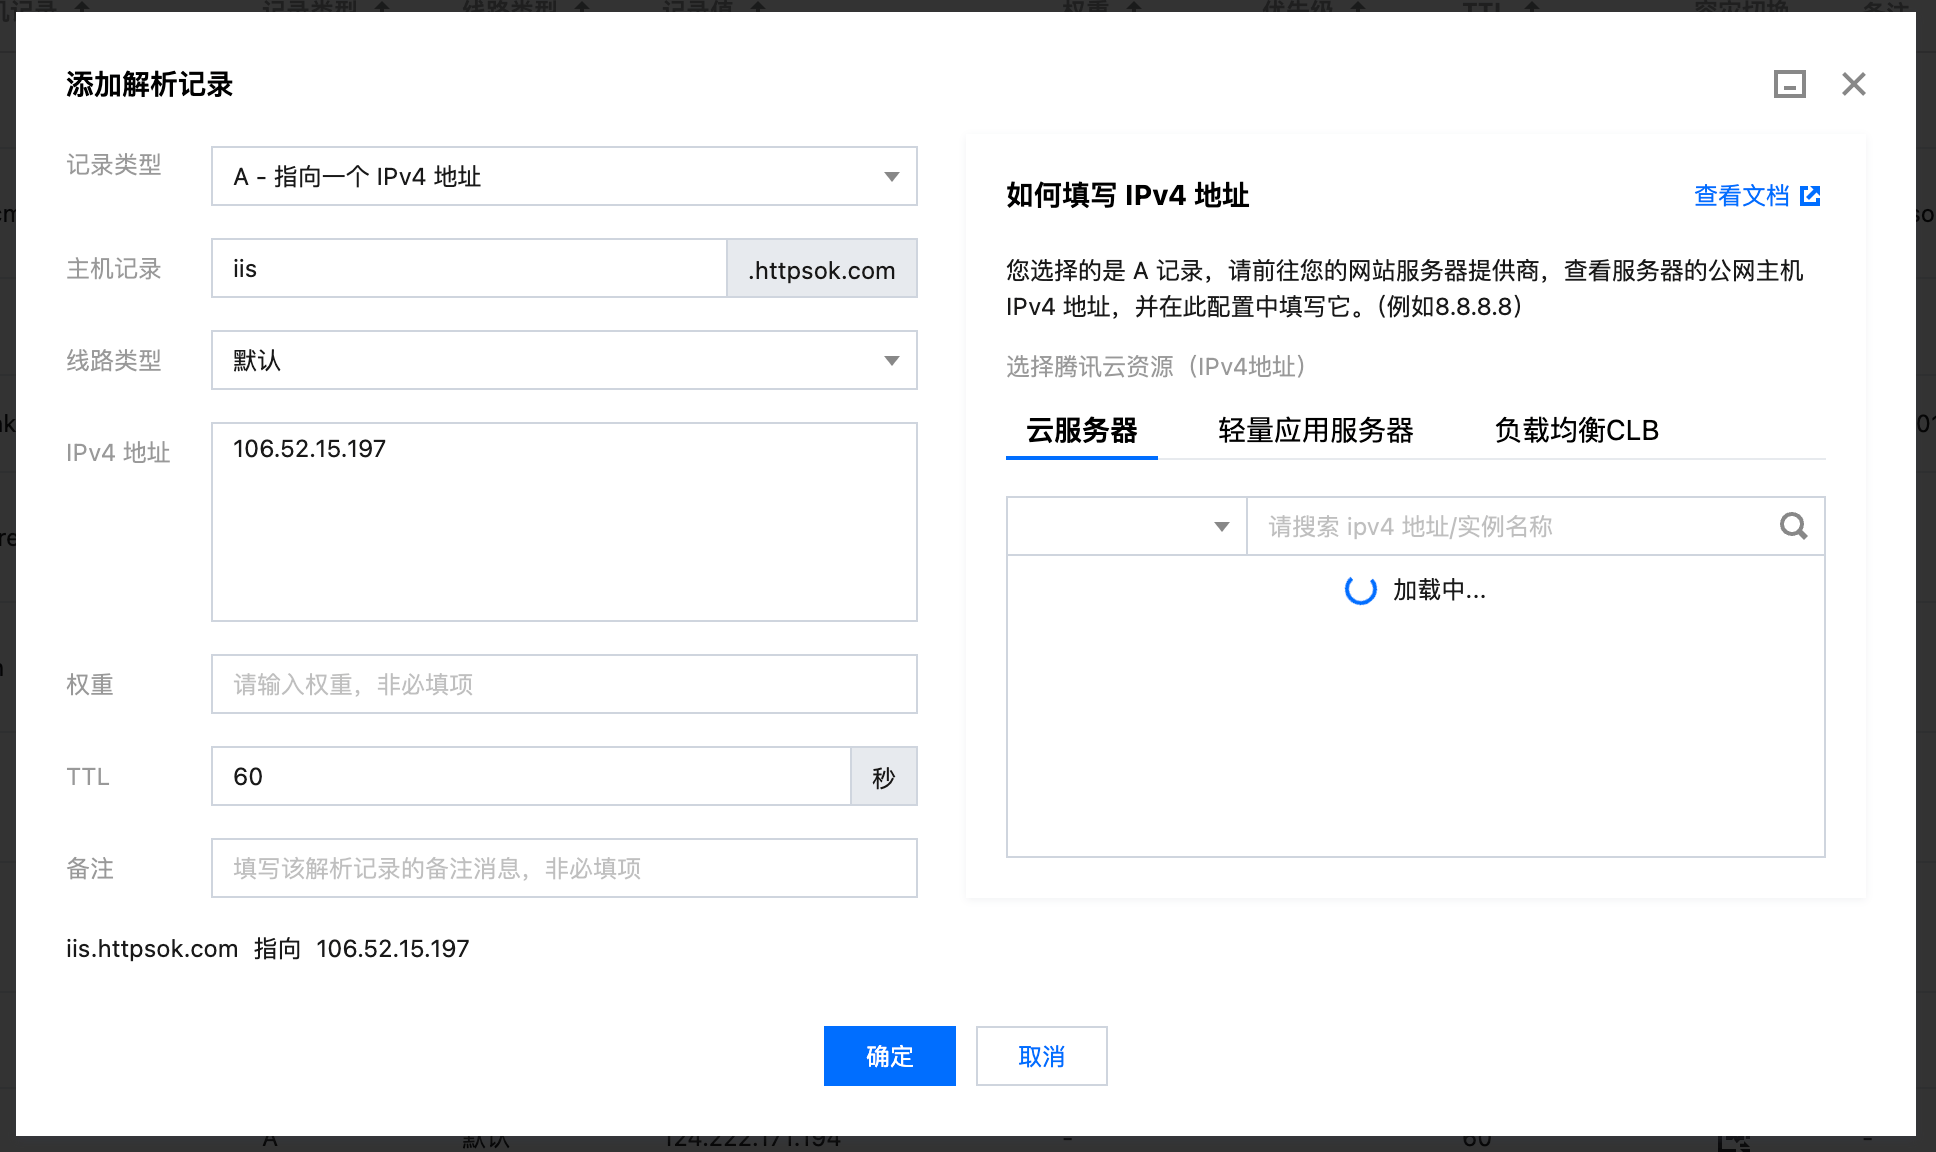Click the TTL input field

[x=530, y=777]
